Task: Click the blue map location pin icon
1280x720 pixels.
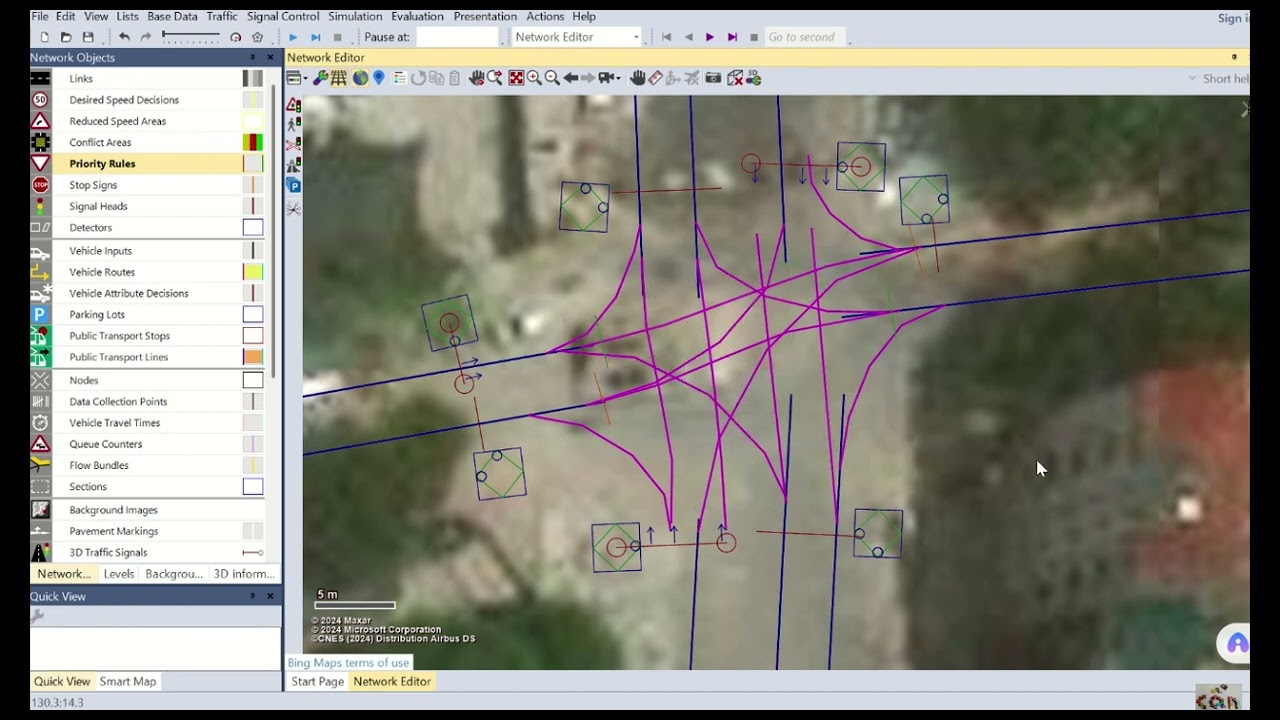Action: 379,78
